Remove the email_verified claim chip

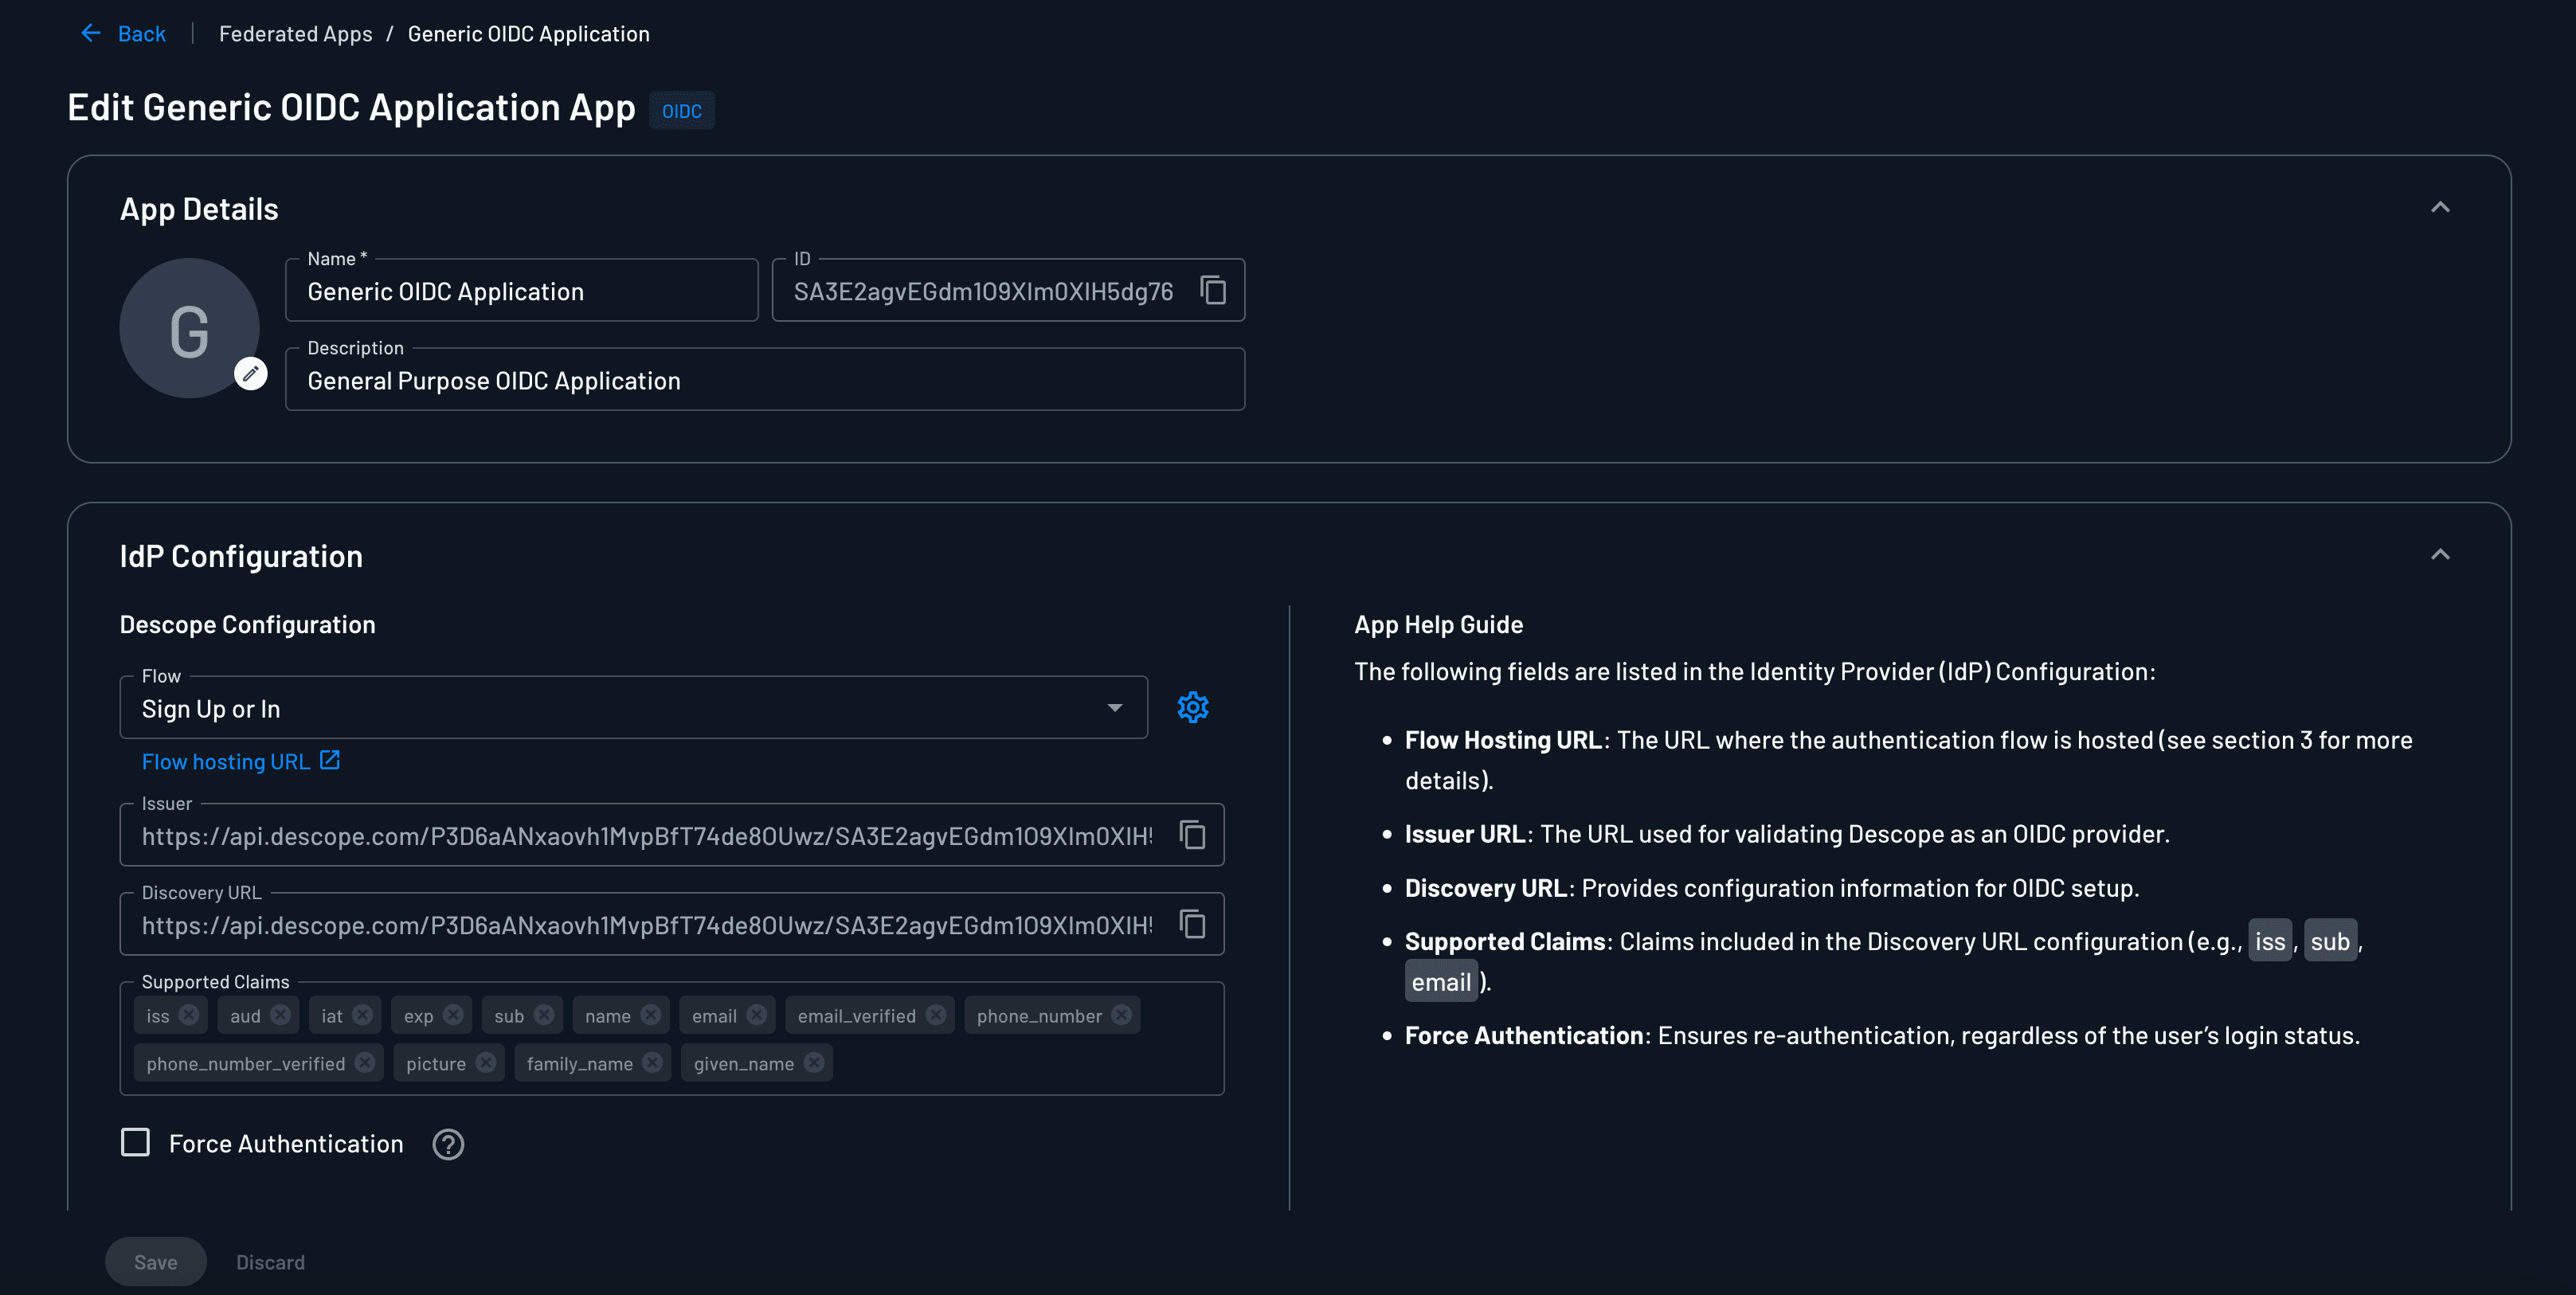936,1015
